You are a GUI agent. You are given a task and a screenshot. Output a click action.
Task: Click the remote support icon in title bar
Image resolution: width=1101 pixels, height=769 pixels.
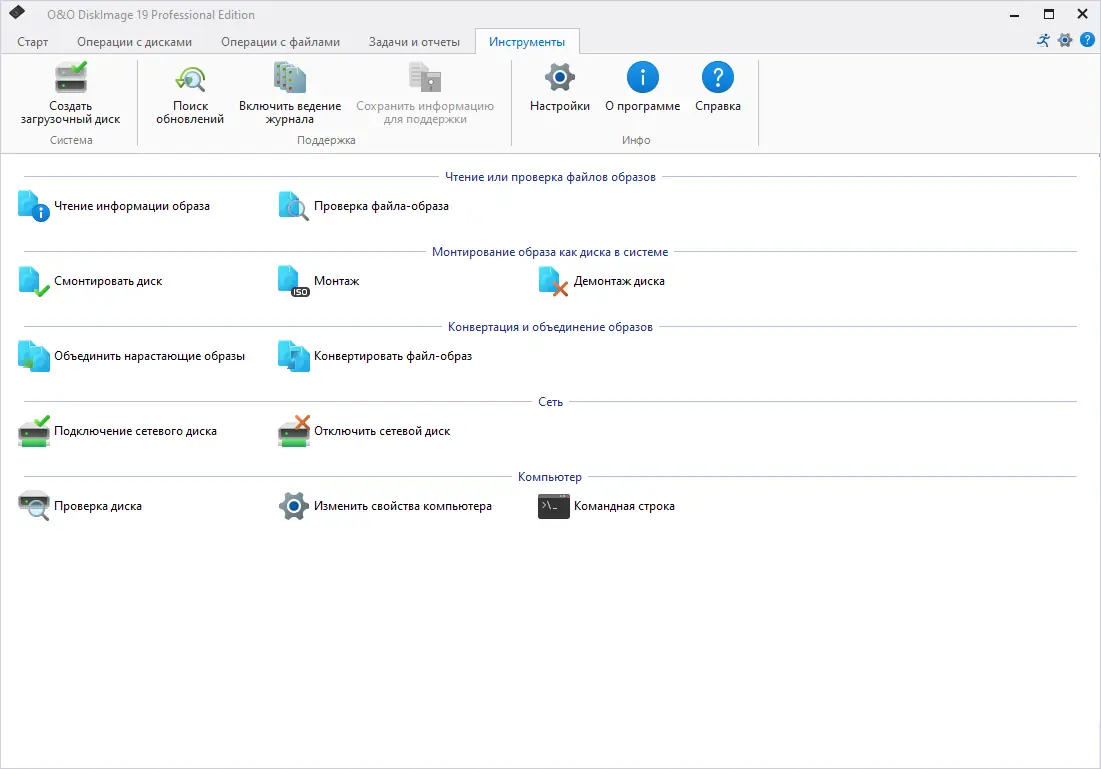tap(1042, 40)
